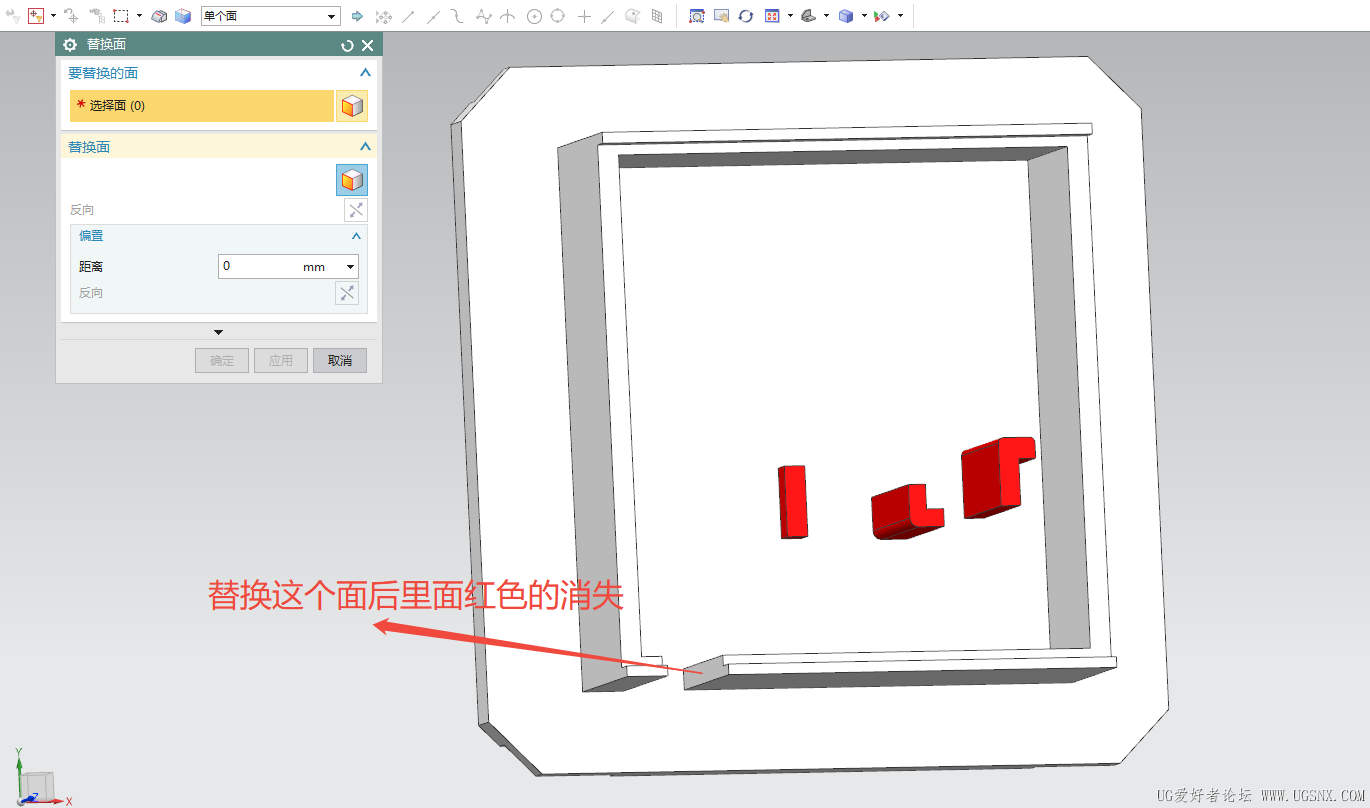The height and width of the screenshot is (808, 1370).
Task: Click the Rotate view icon
Action: point(747,15)
